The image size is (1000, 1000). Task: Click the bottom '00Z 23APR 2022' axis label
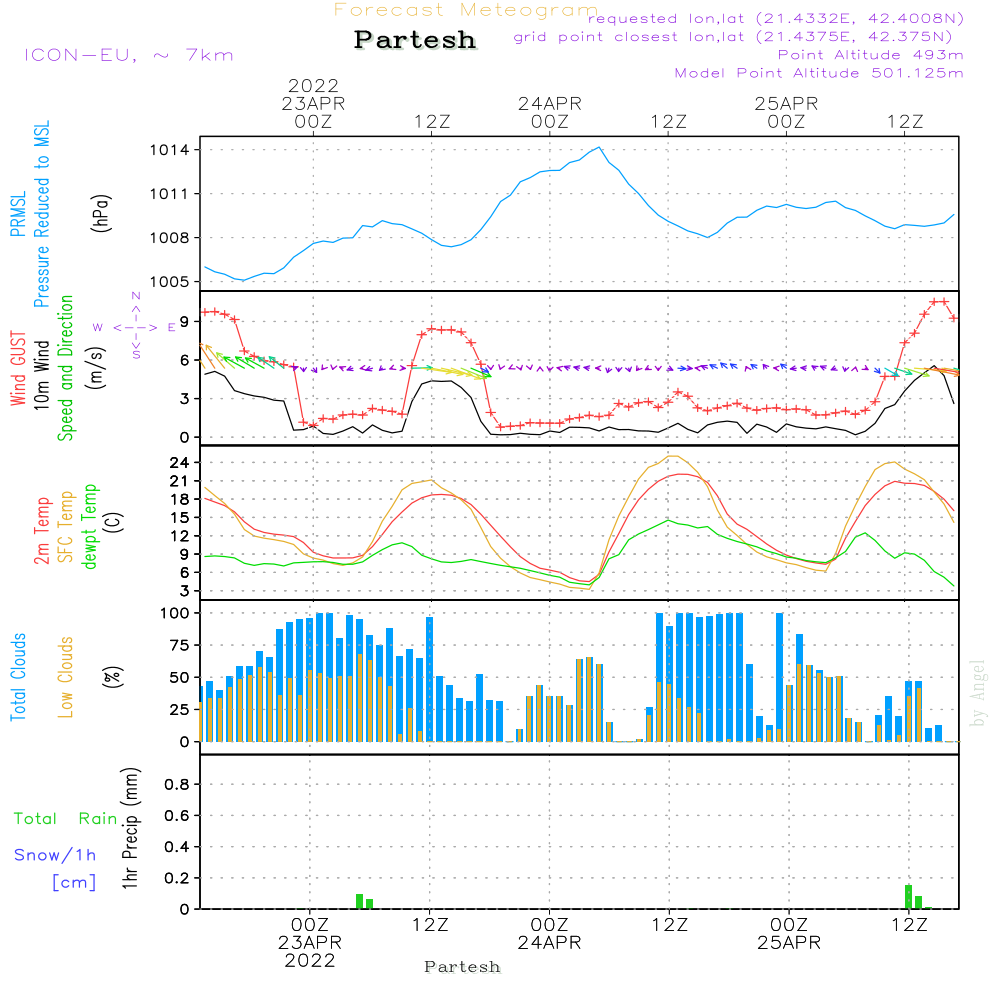pyautogui.click(x=310, y=943)
